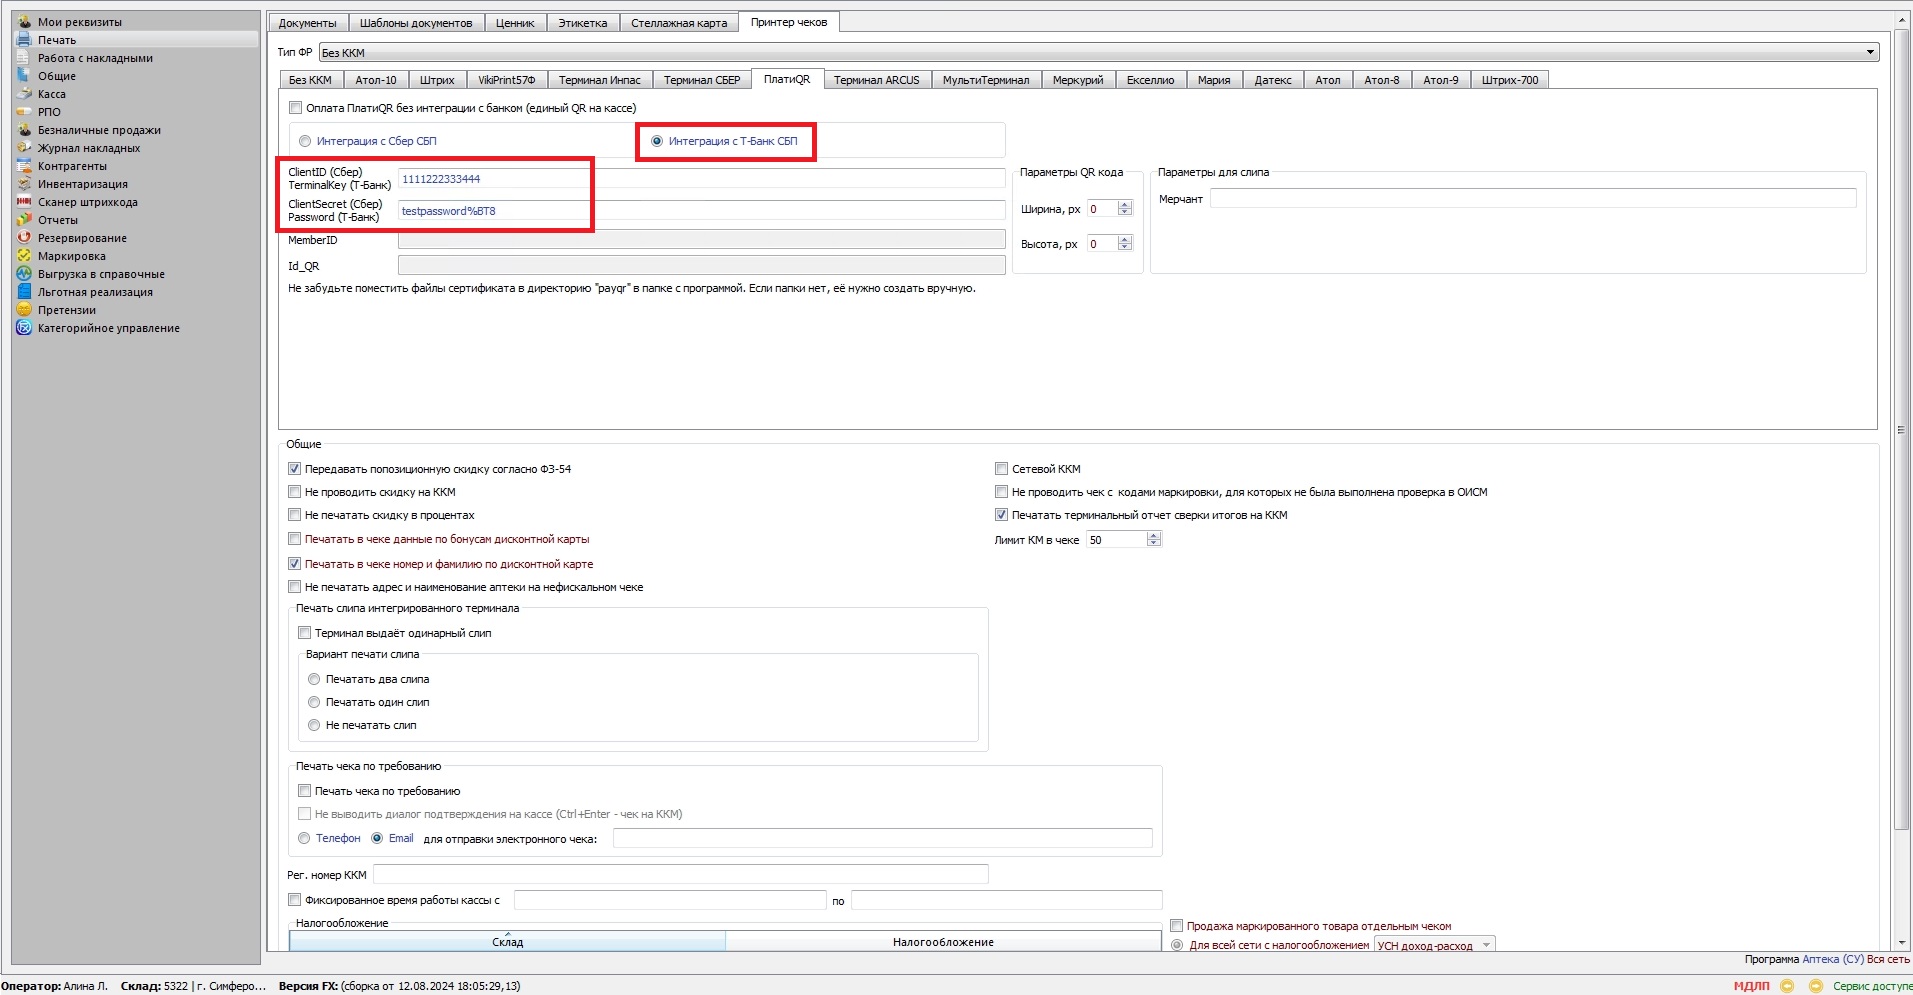Image resolution: width=1913 pixels, height=995 pixels.
Task: Click the Сканер штрихкода icon
Action: [24, 202]
